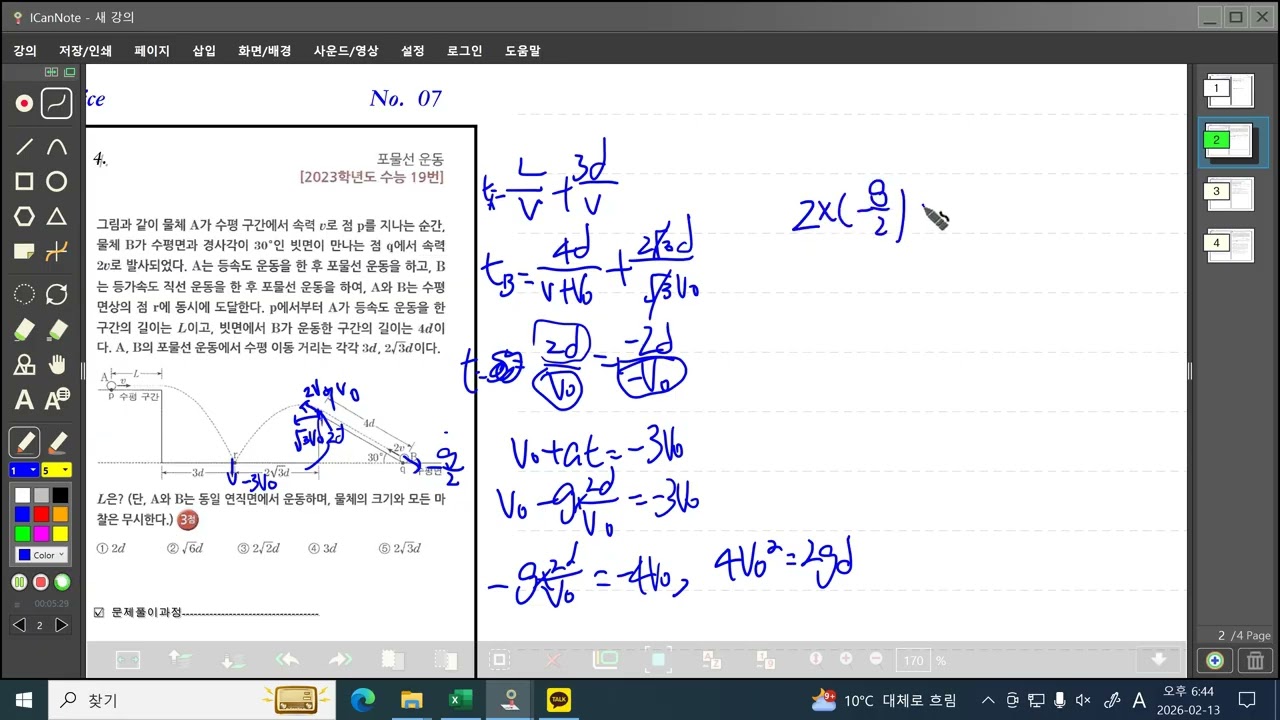Select the green eraser tool
The image size is (1280, 720).
tap(25, 329)
